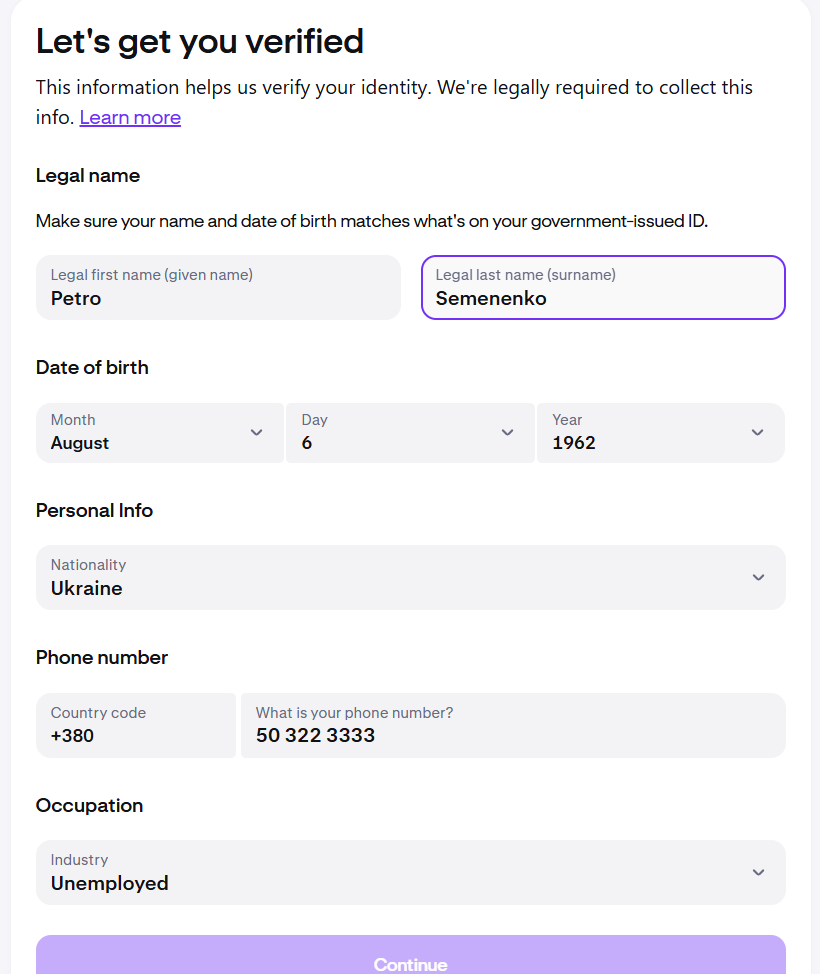Click the chevron arrow in the Nationality field
Viewport: 820px width, 974px height.
758,577
